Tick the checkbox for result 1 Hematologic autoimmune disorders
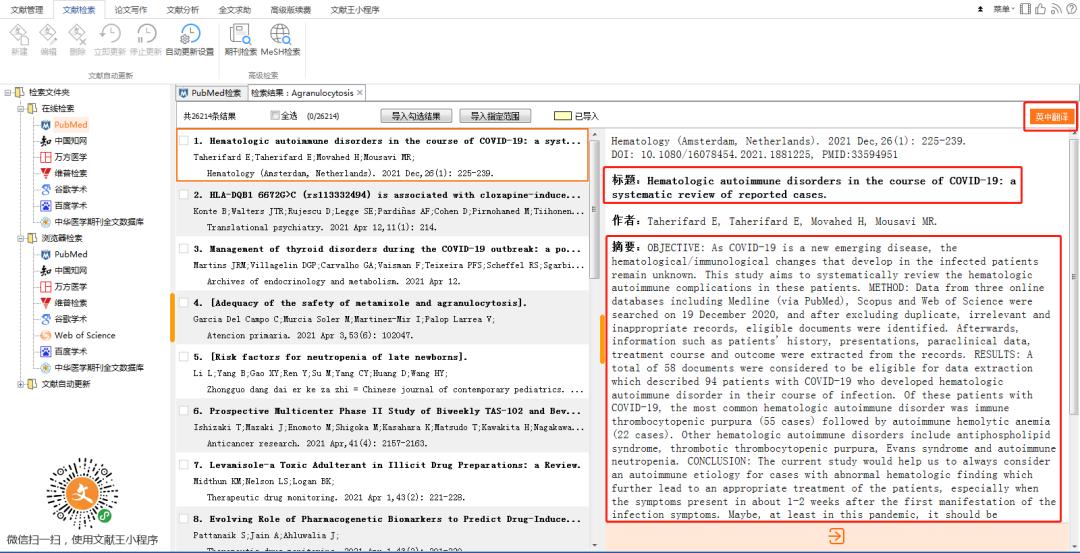The width and height of the screenshot is (1080, 553). click(184, 141)
